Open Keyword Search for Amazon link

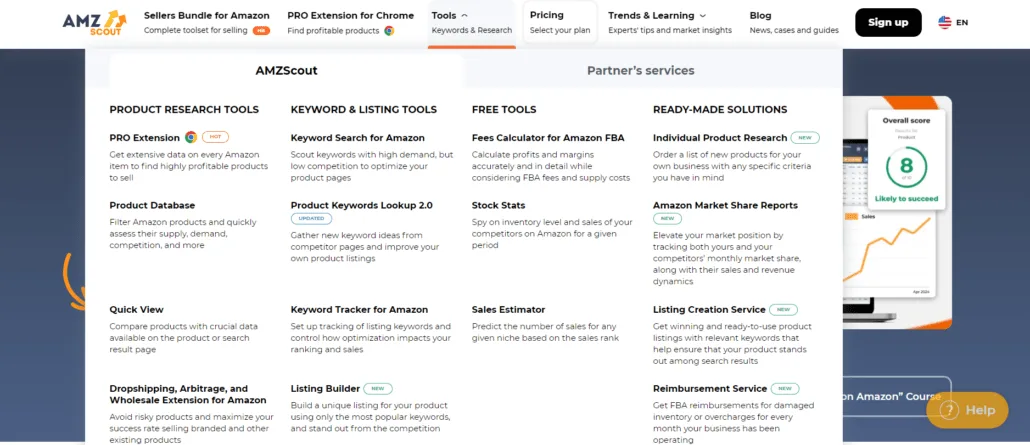[357, 137]
